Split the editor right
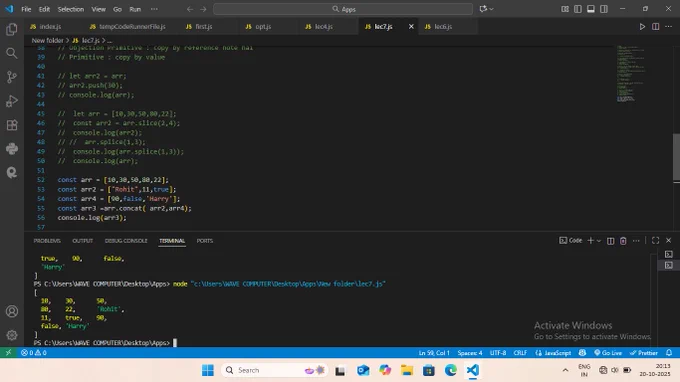The image size is (680, 382). pos(656,26)
